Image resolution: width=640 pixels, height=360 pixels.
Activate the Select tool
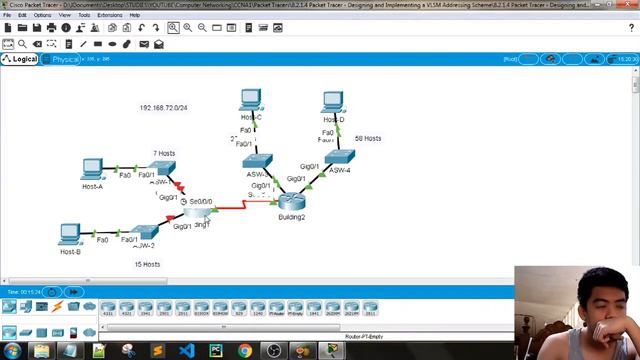coord(8,44)
